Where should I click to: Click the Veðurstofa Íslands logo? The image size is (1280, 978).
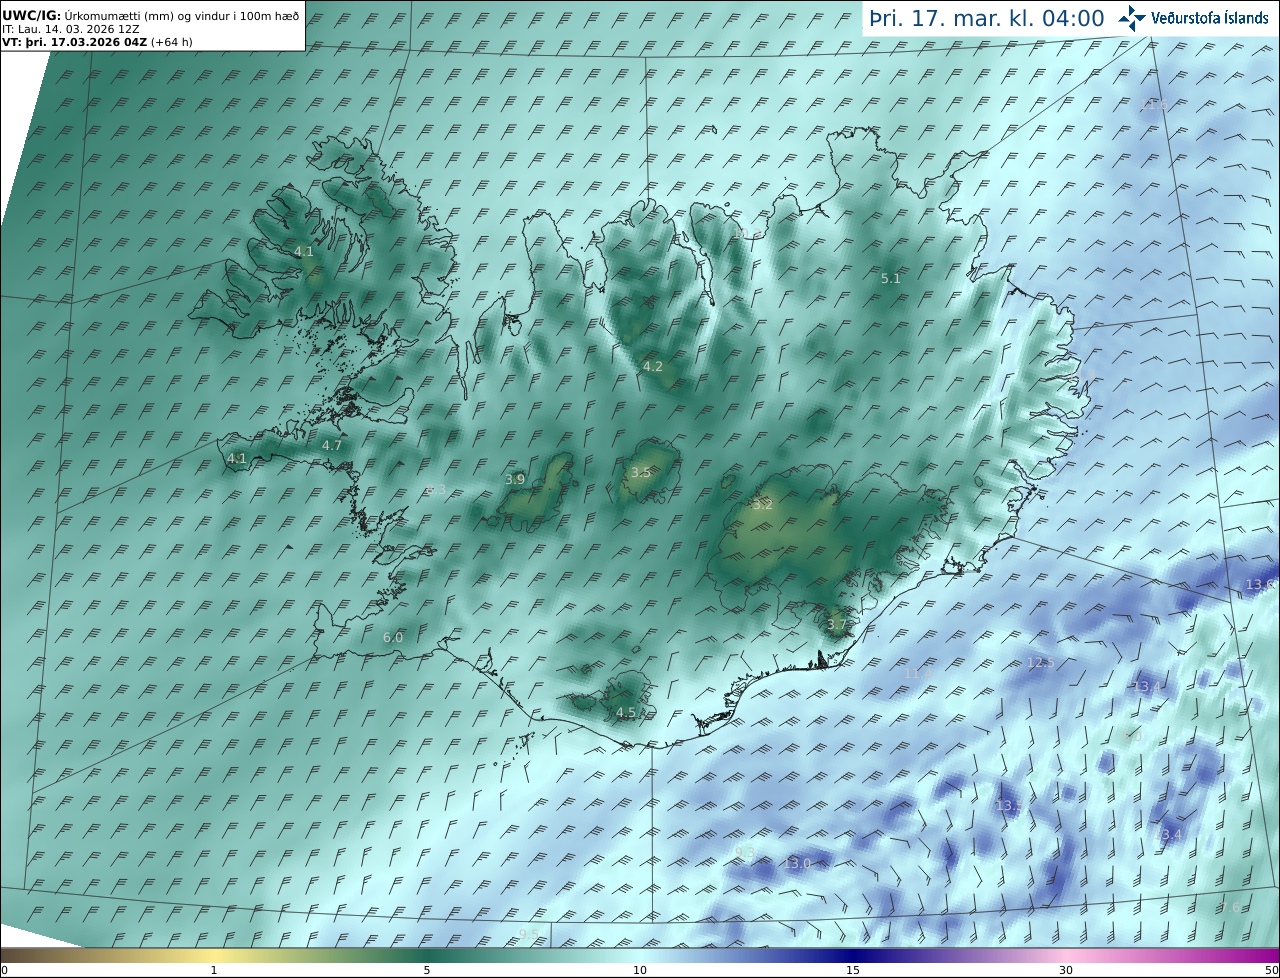(x=1193, y=18)
